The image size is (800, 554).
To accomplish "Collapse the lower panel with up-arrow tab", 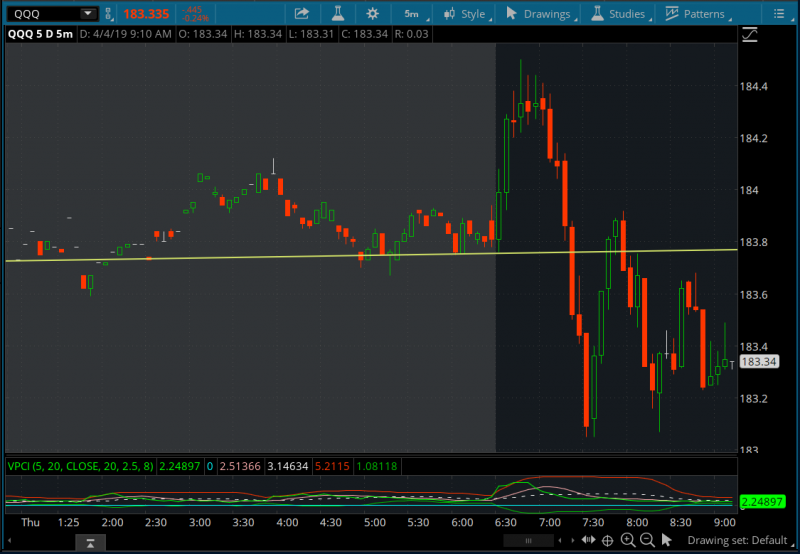I will point(90,543).
